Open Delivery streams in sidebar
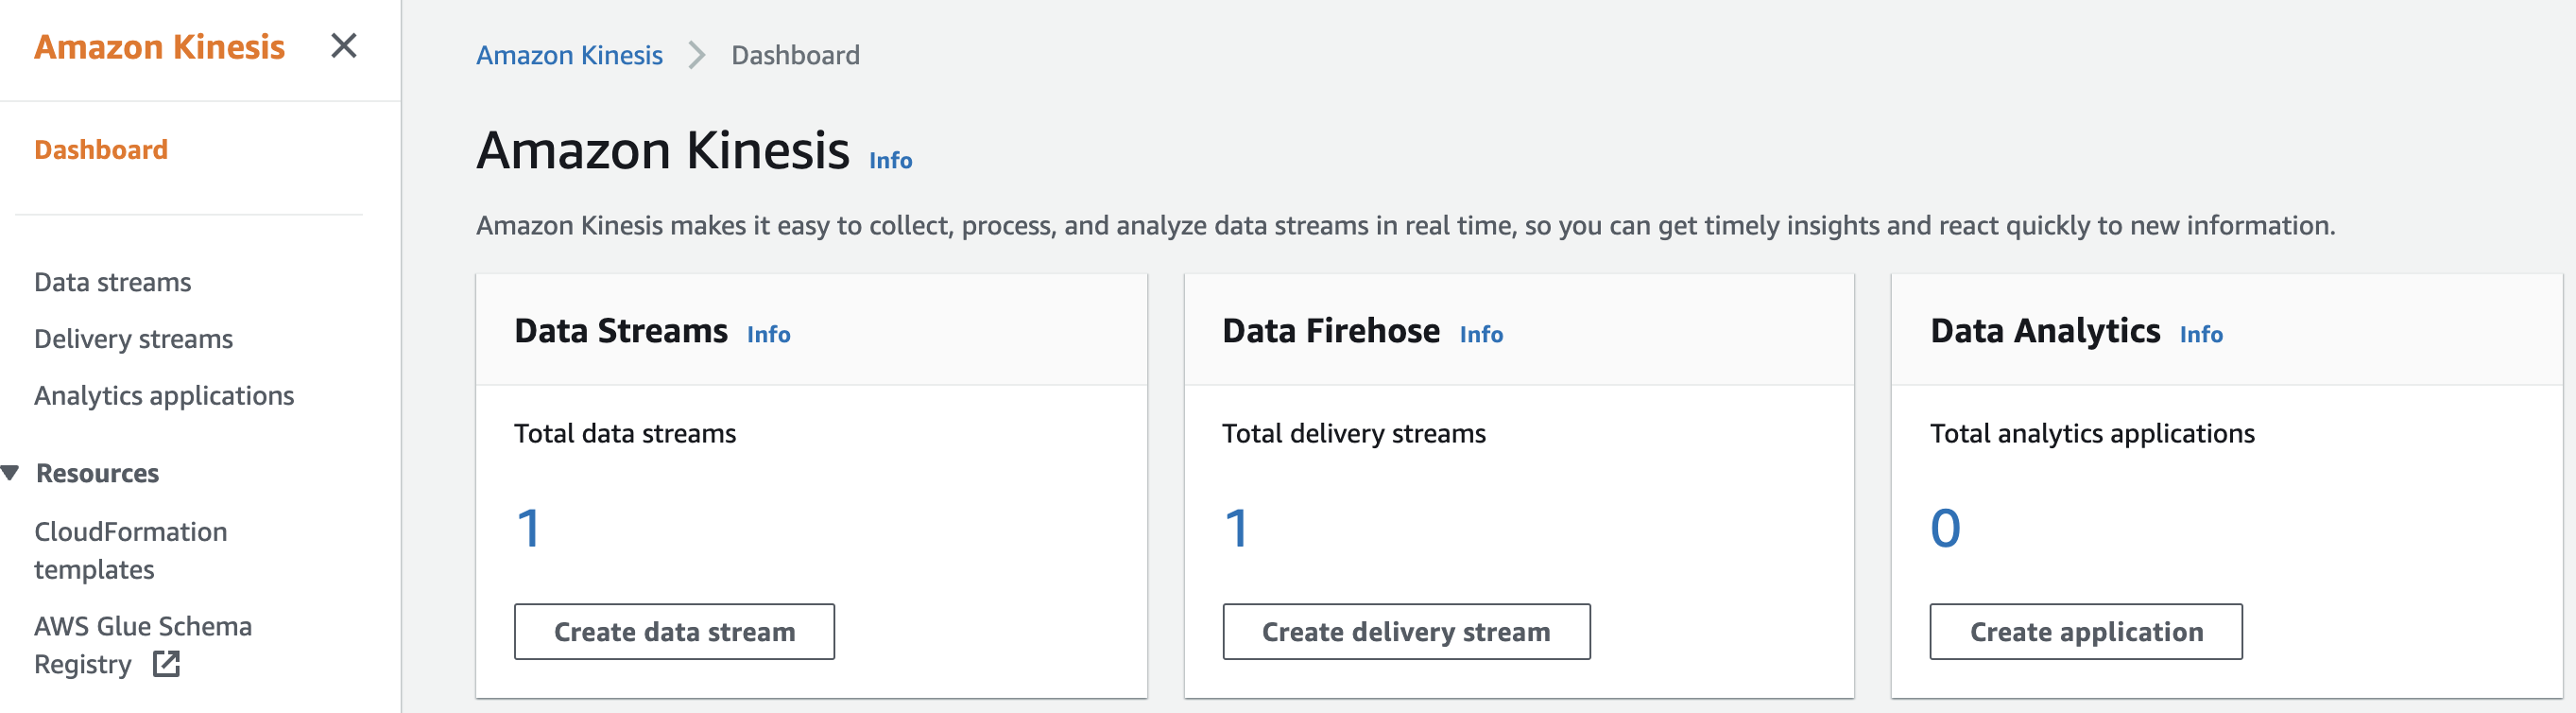This screenshot has height=713, width=2576. click(133, 339)
